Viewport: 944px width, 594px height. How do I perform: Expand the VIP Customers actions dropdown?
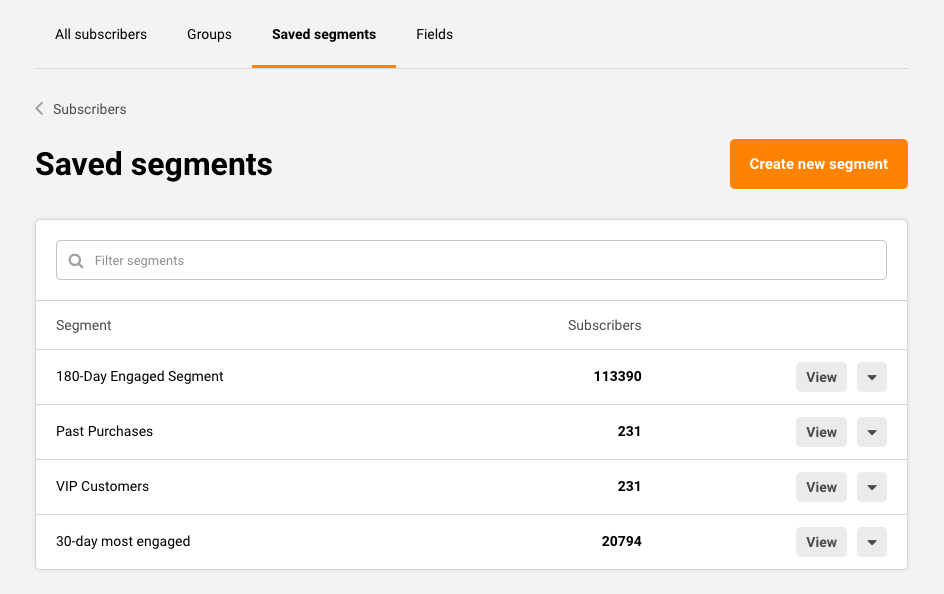[x=871, y=487]
